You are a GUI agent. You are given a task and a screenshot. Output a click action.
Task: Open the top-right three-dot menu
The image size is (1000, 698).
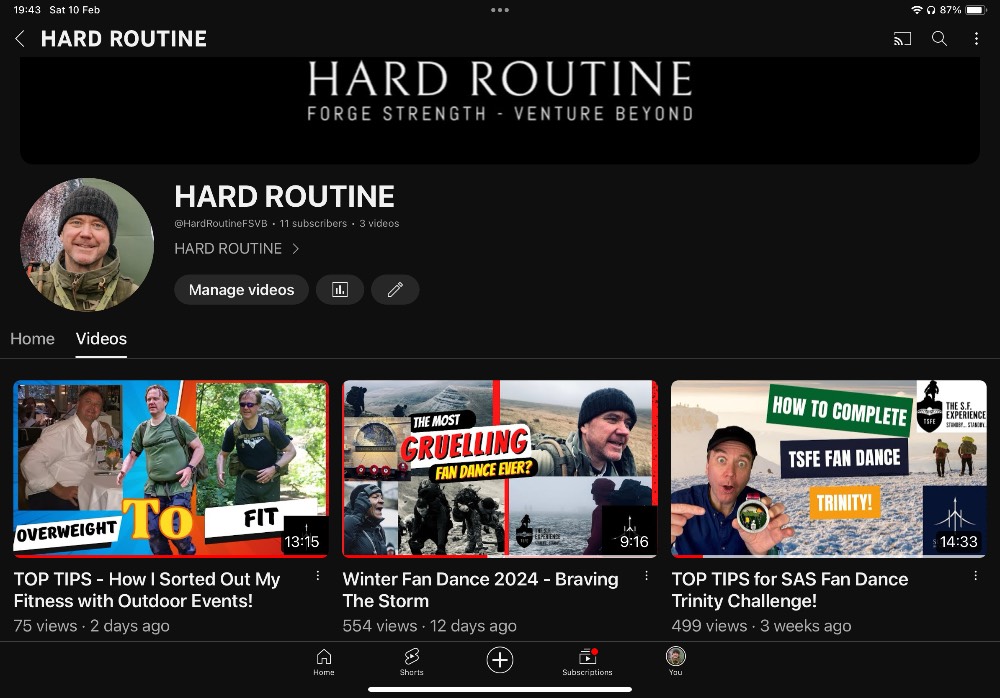[x=976, y=39]
